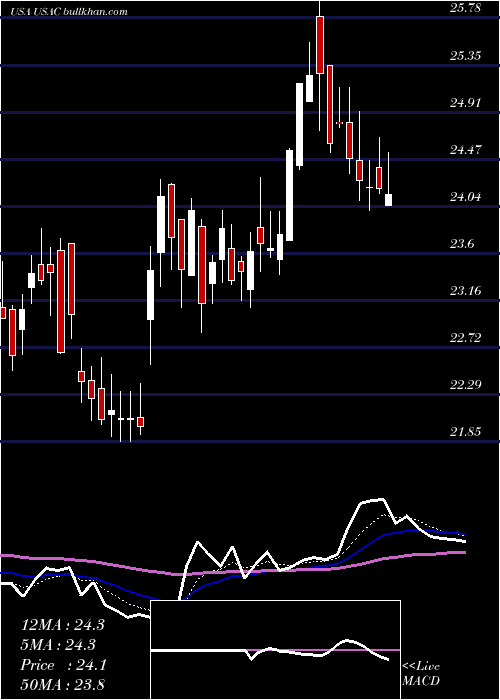Click the 'USA USAC bullkhan.com' chart title

coord(68,11)
